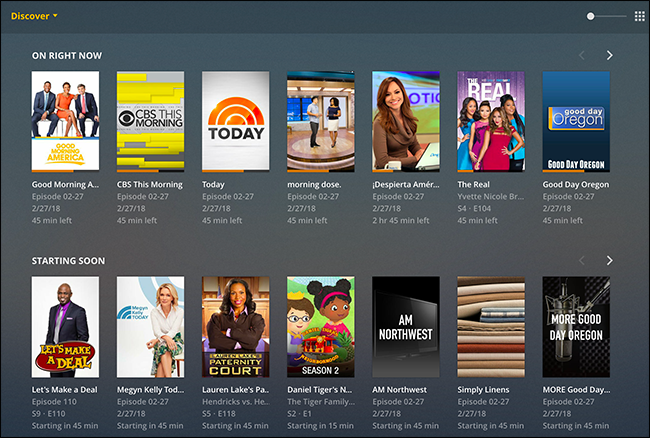The height and width of the screenshot is (438, 650).
Task: Click the 'Daniel Tiger's N...' title
Action: (320, 390)
